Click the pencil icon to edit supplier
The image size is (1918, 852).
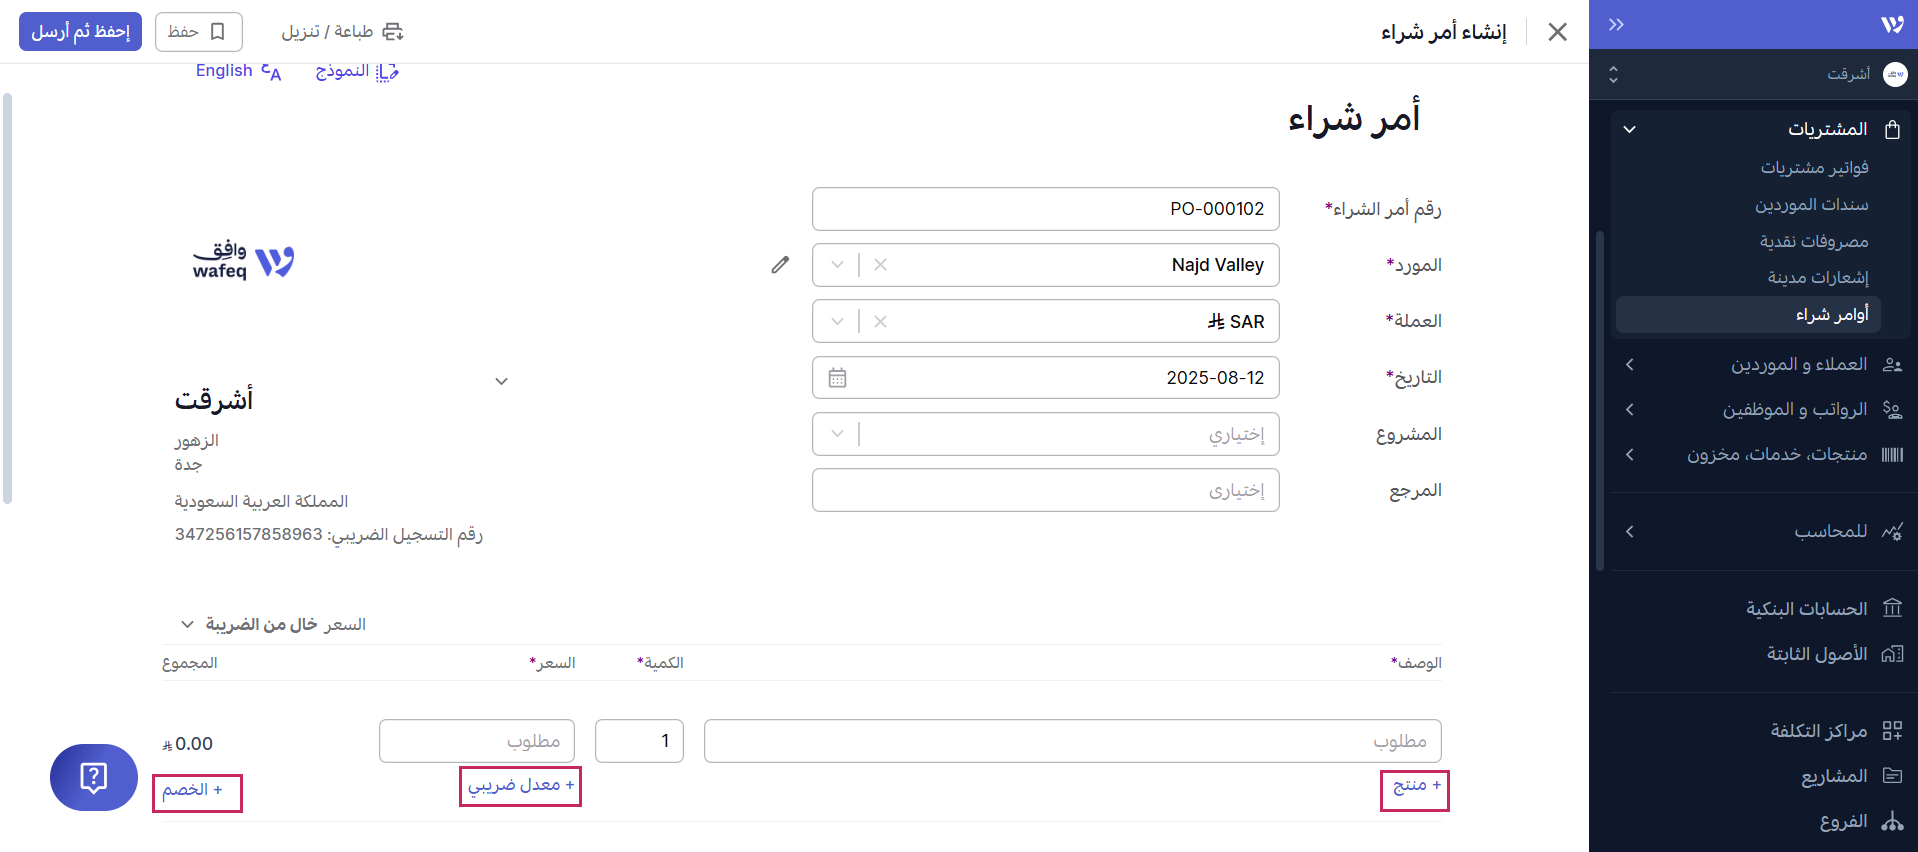(780, 265)
